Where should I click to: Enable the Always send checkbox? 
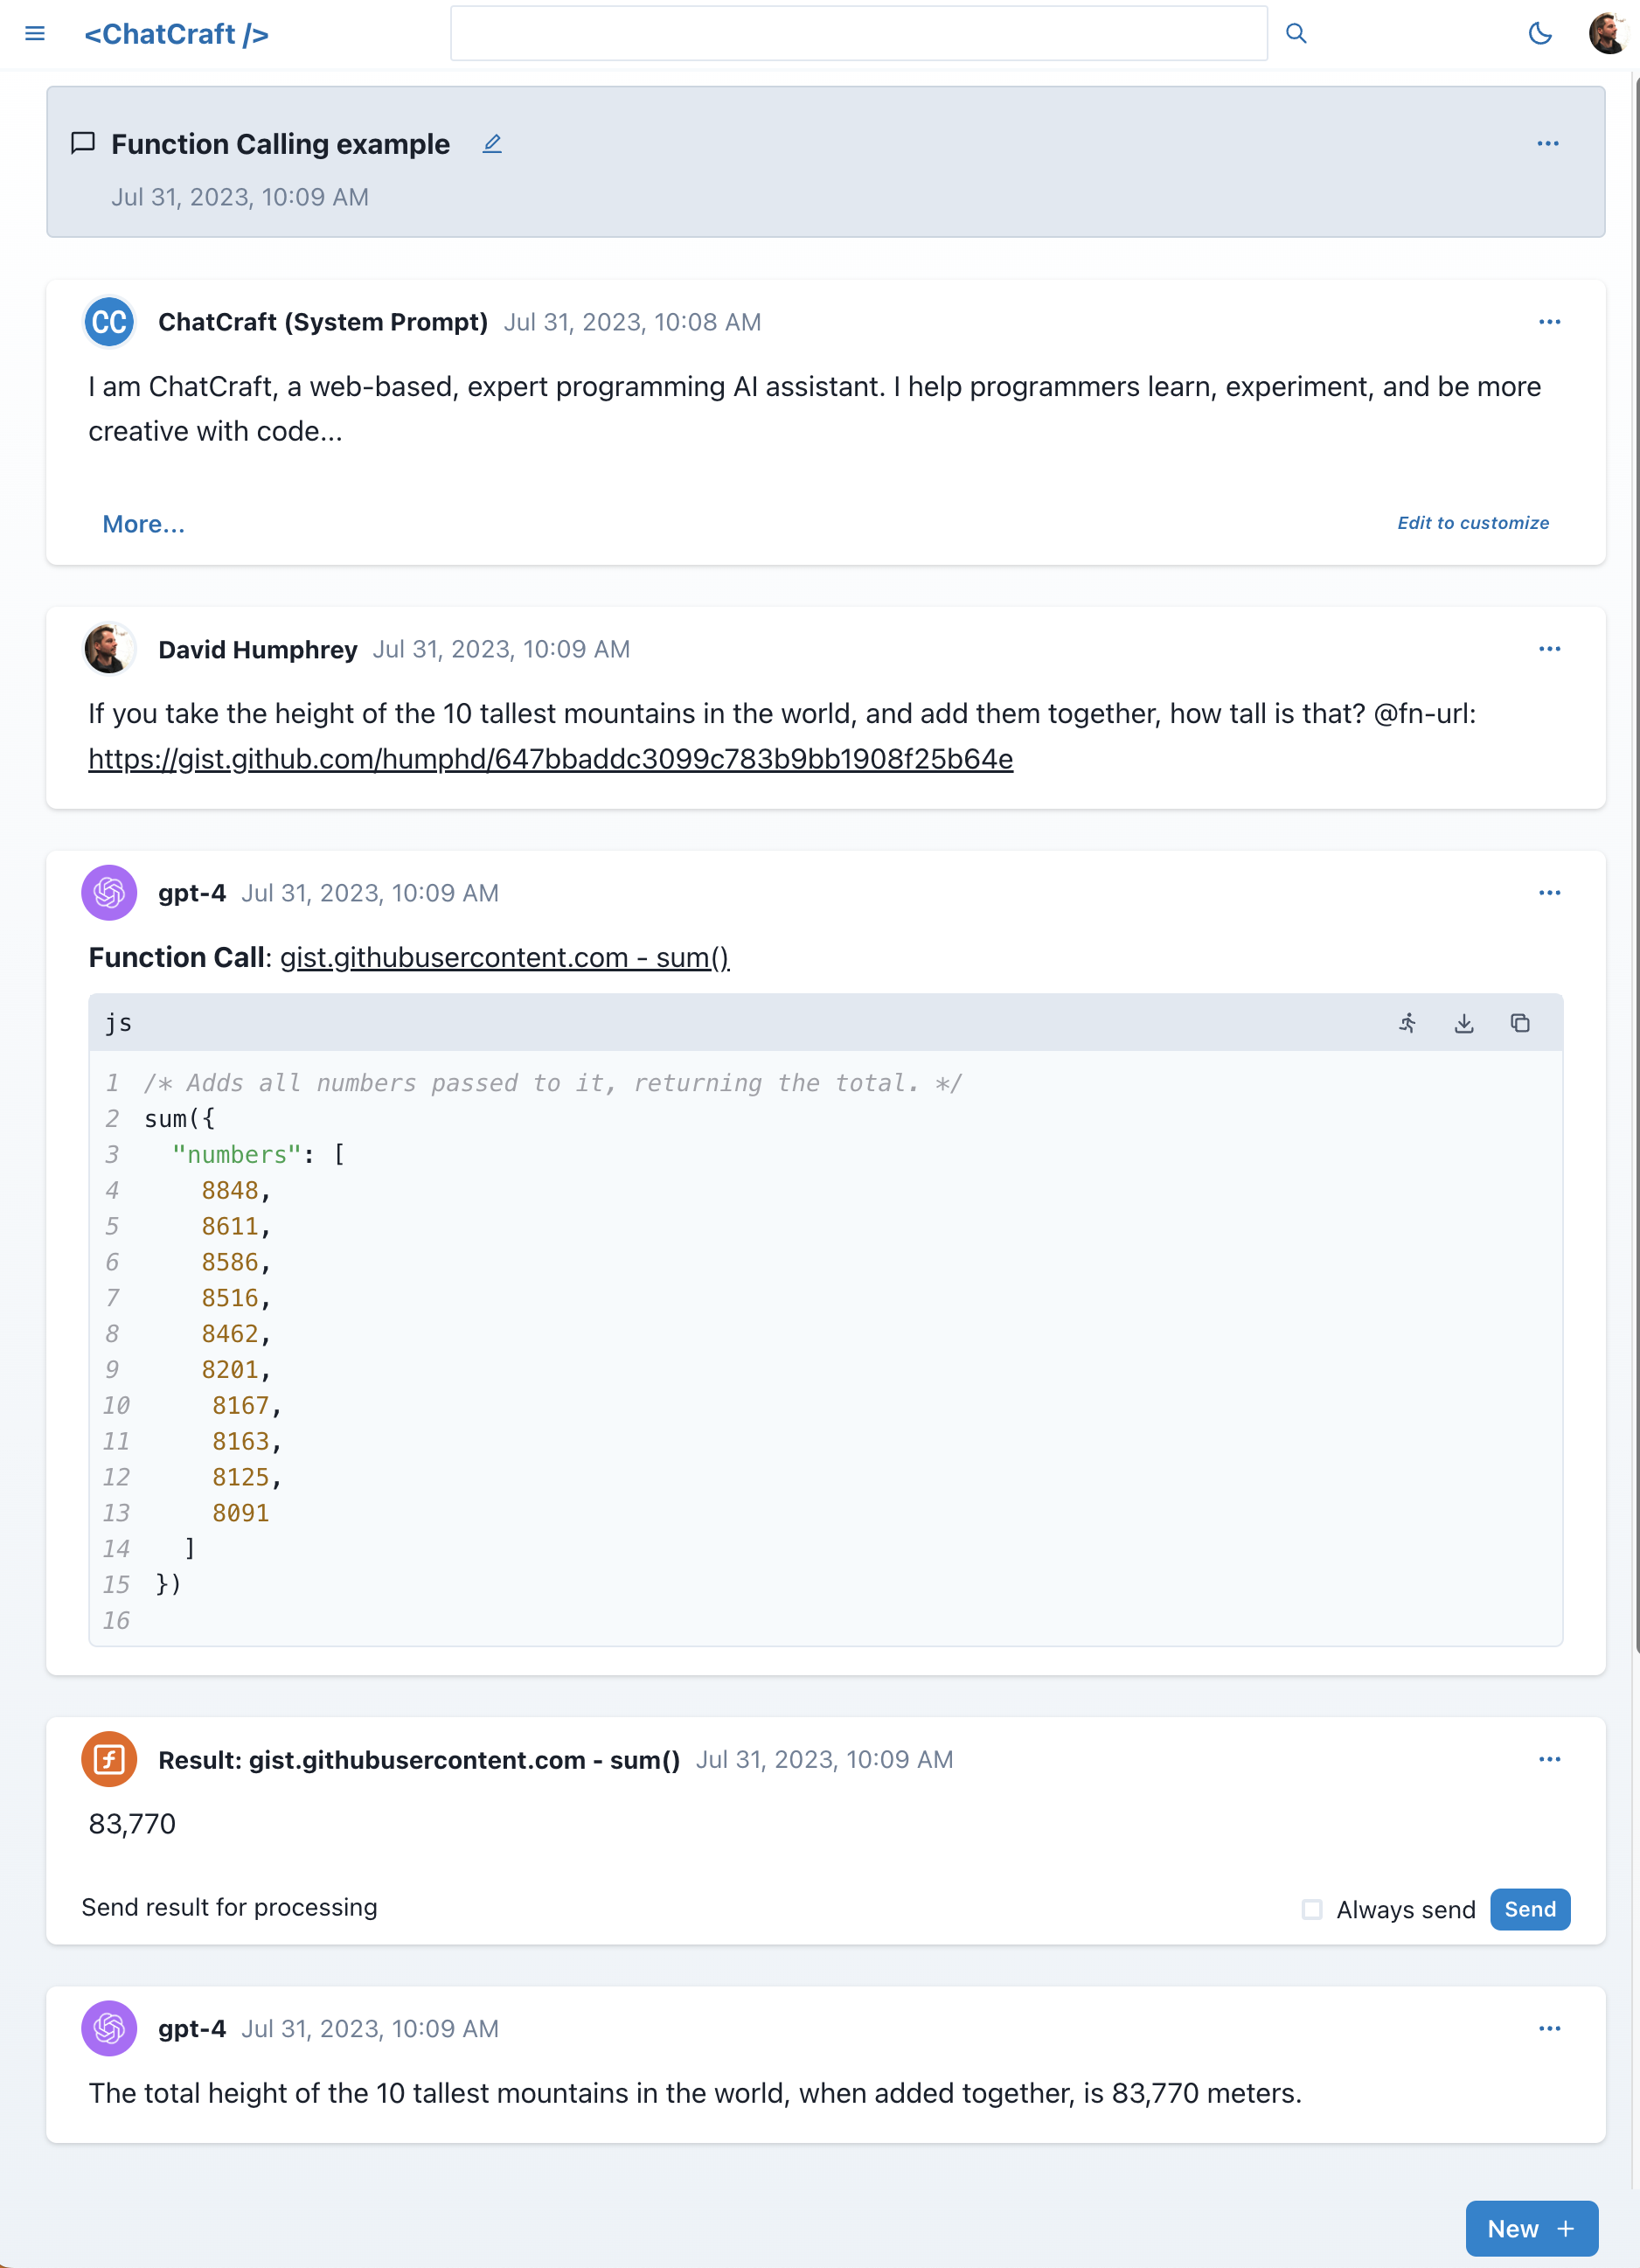[x=1312, y=1909]
